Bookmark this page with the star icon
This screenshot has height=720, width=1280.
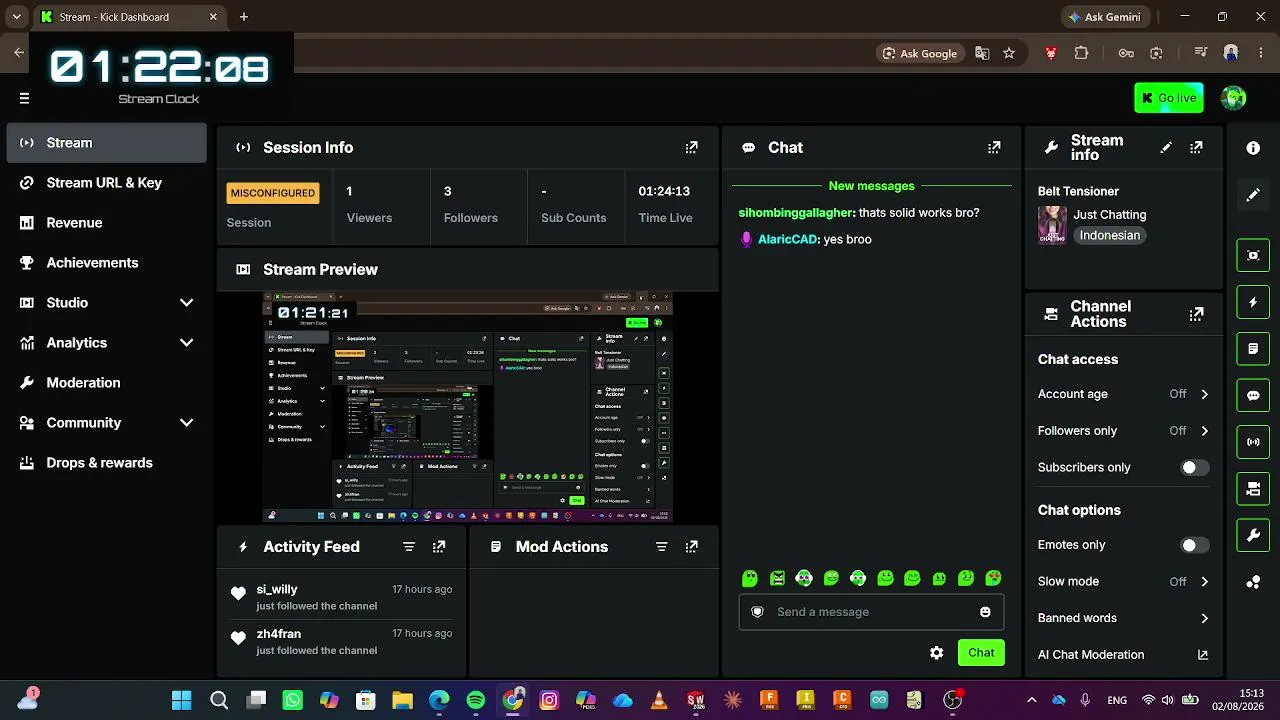pyautogui.click(x=1009, y=53)
